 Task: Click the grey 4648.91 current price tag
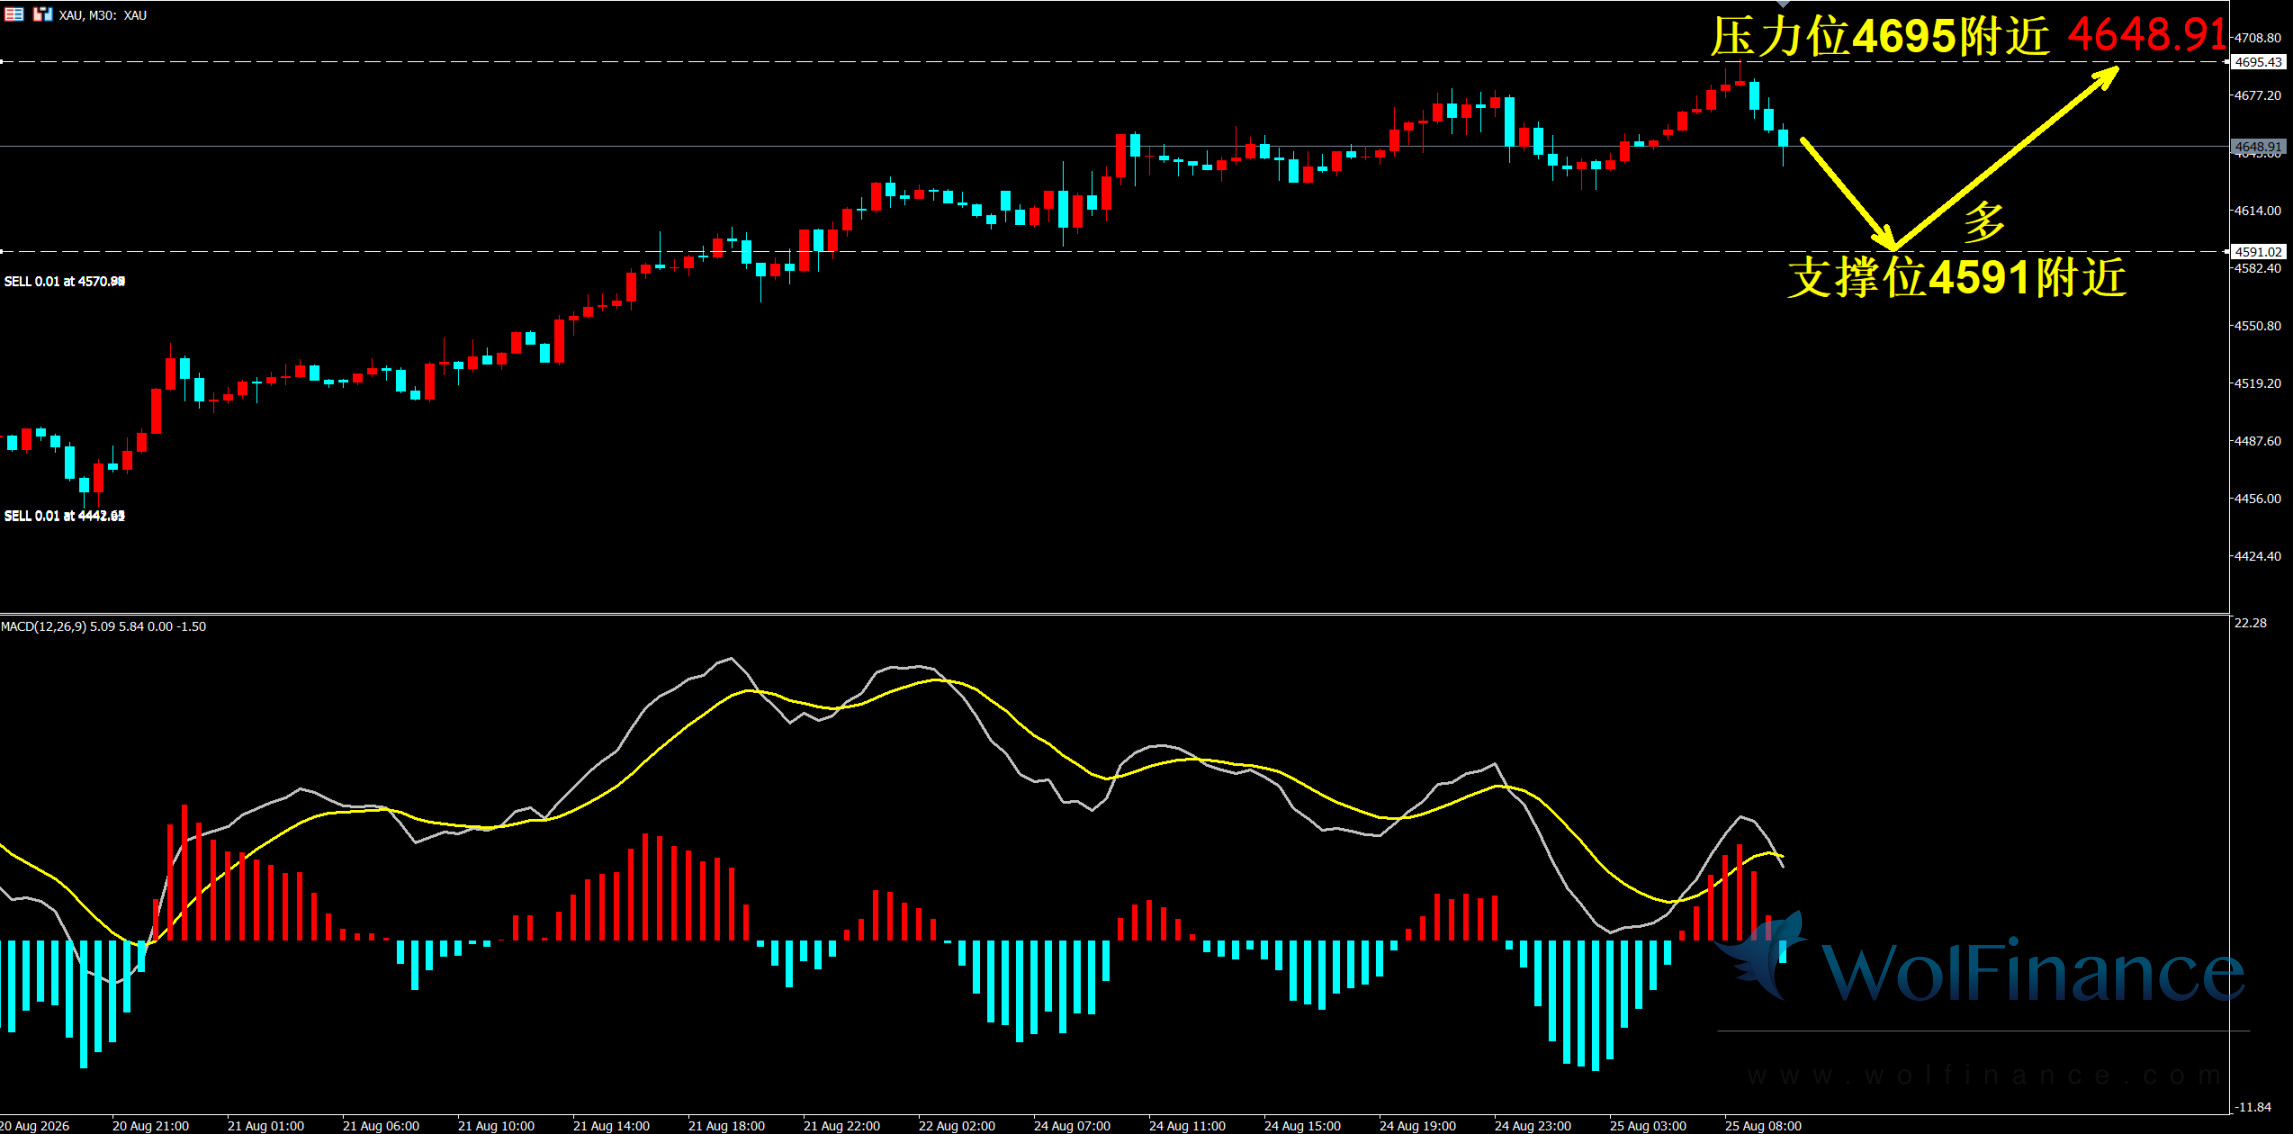pos(2259,147)
